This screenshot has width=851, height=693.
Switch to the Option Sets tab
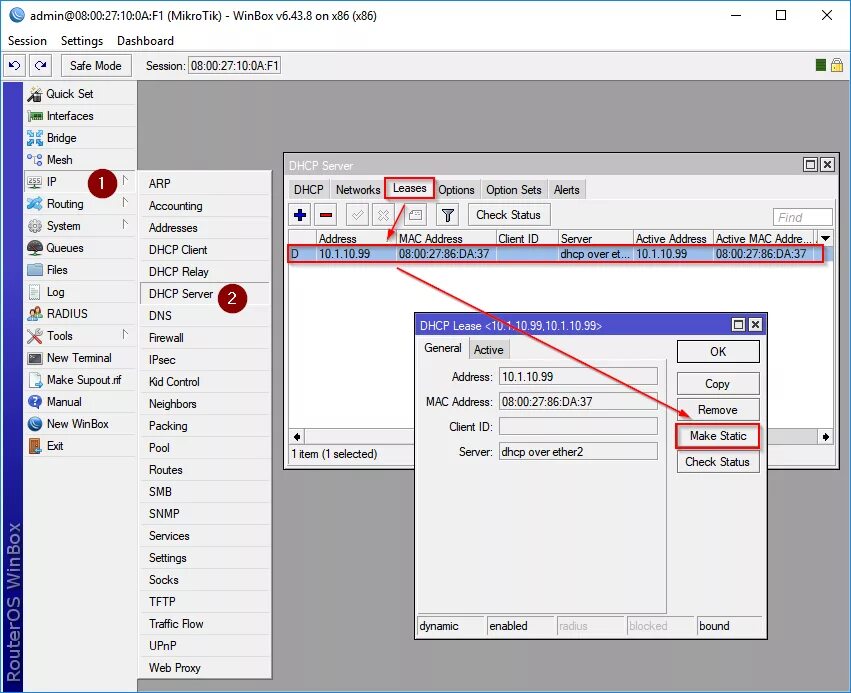513,190
